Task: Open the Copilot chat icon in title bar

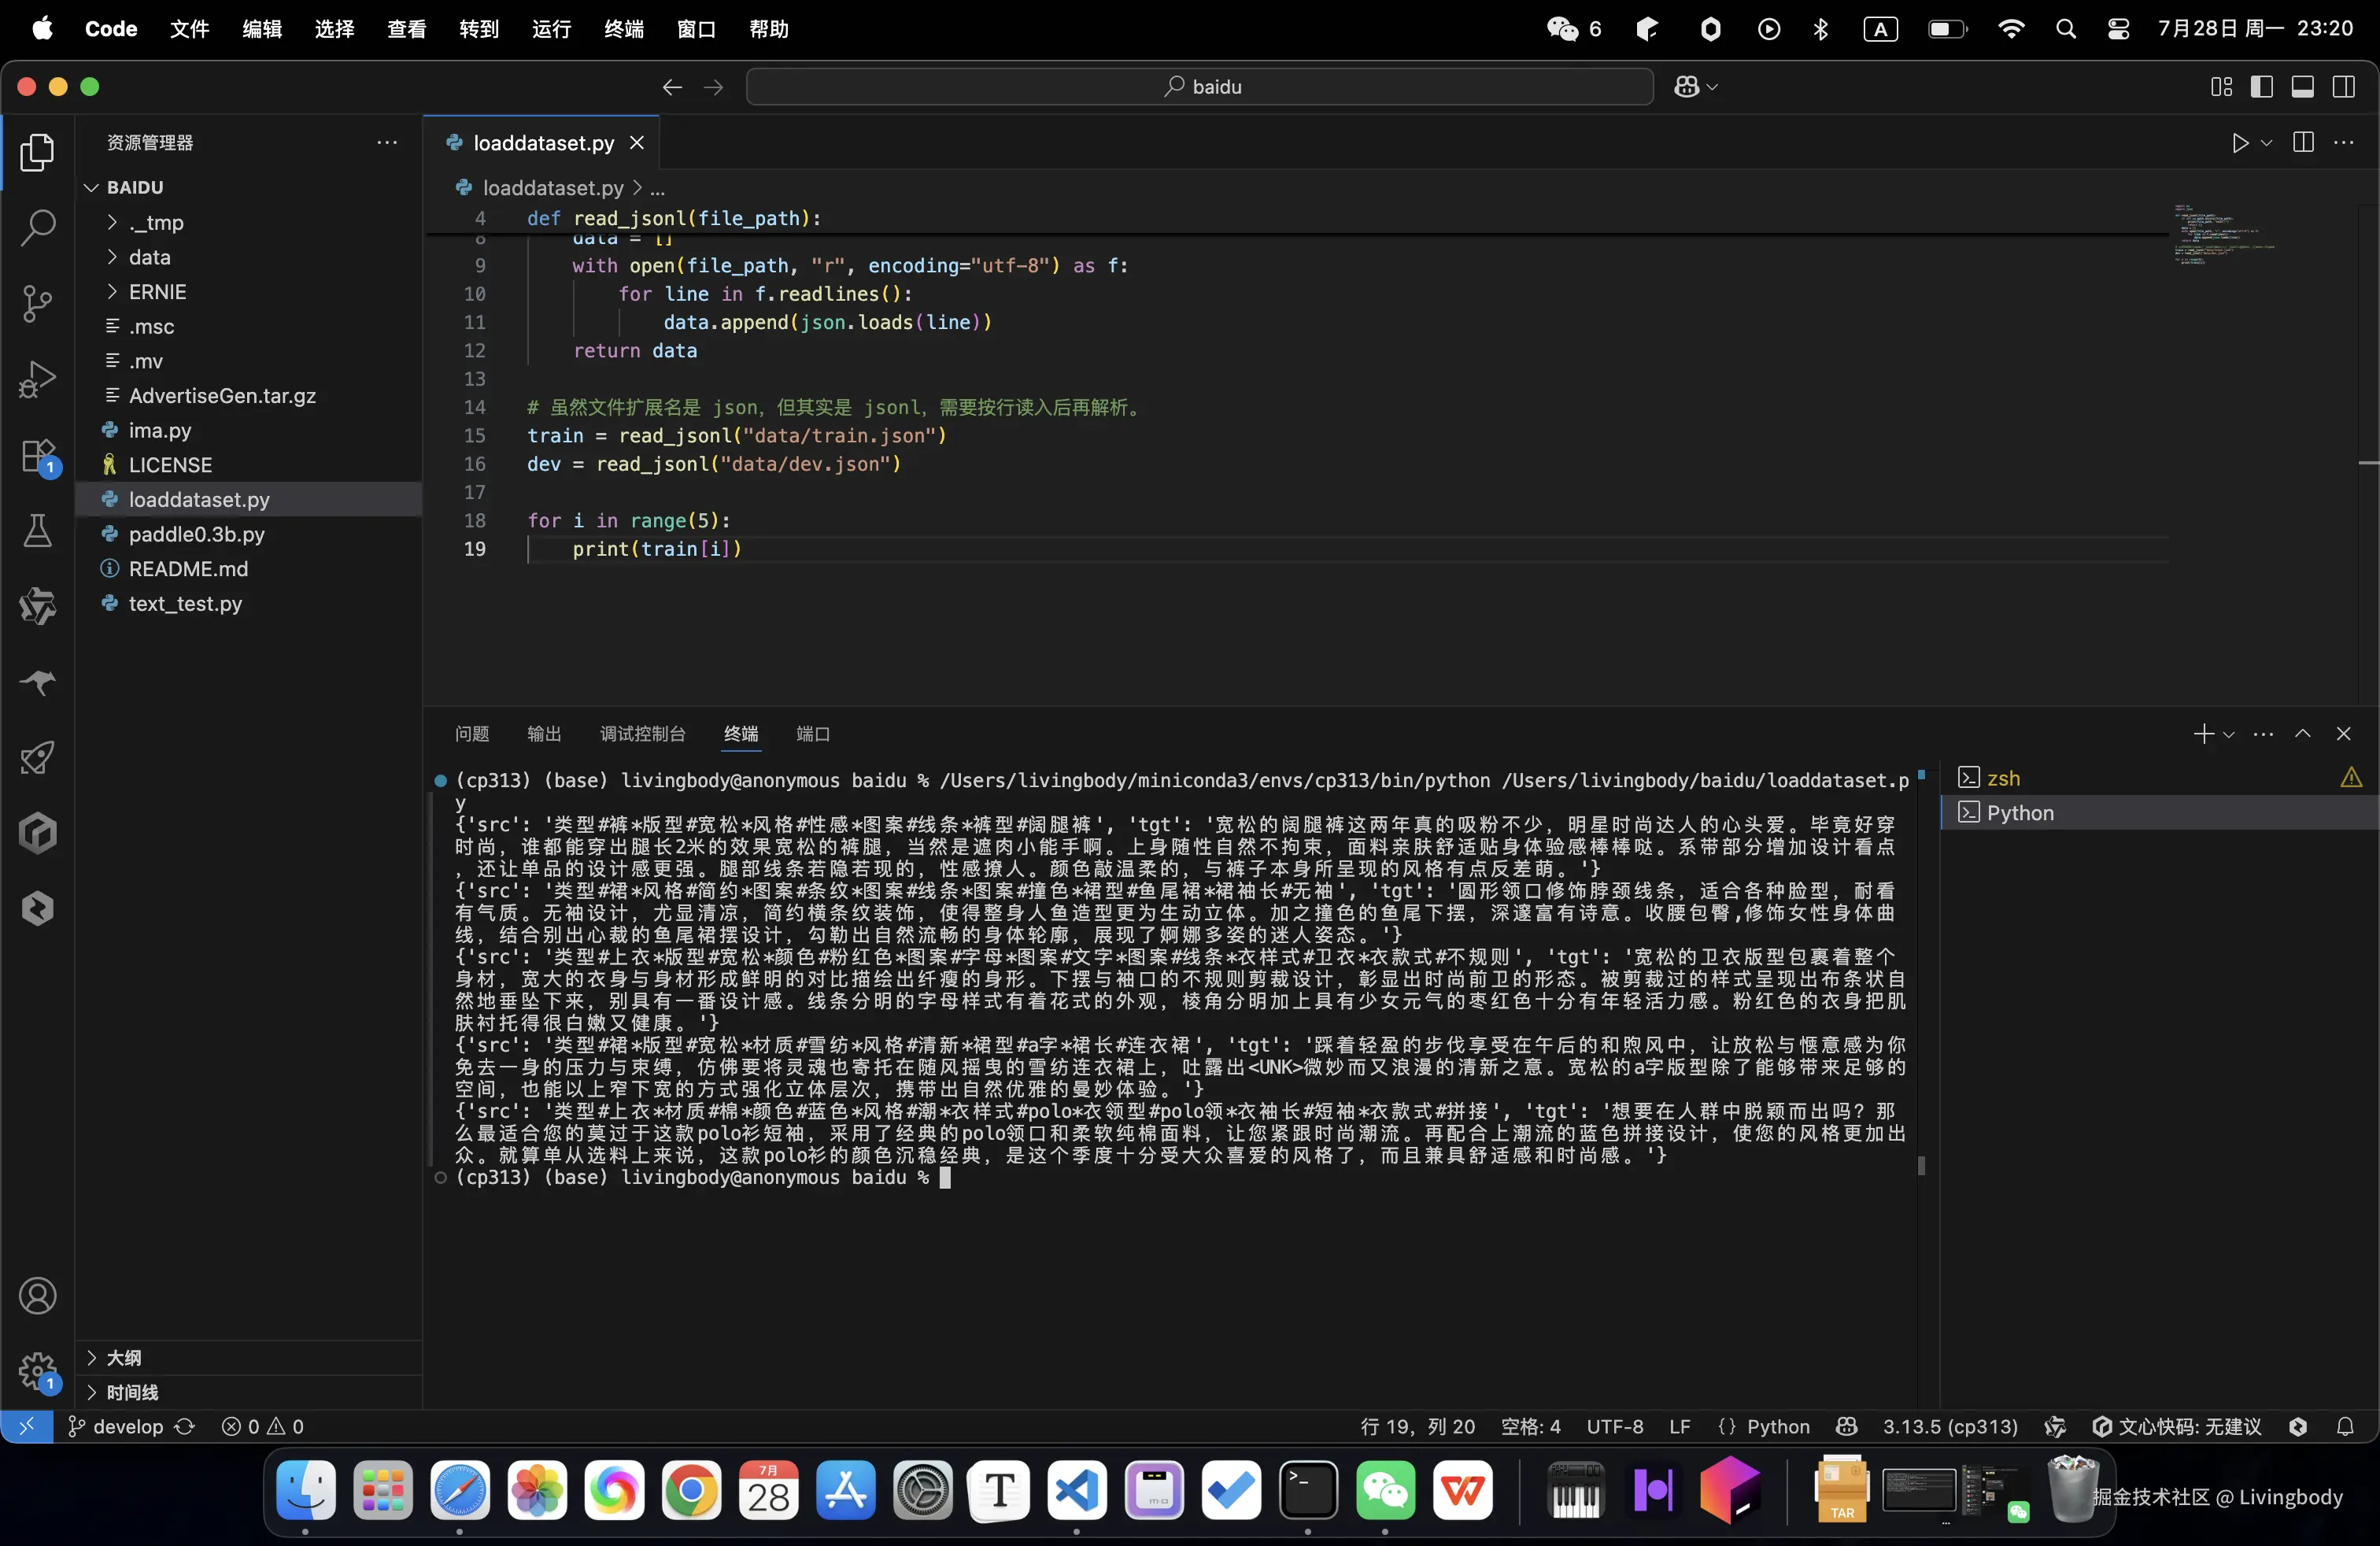Action: [x=1687, y=87]
